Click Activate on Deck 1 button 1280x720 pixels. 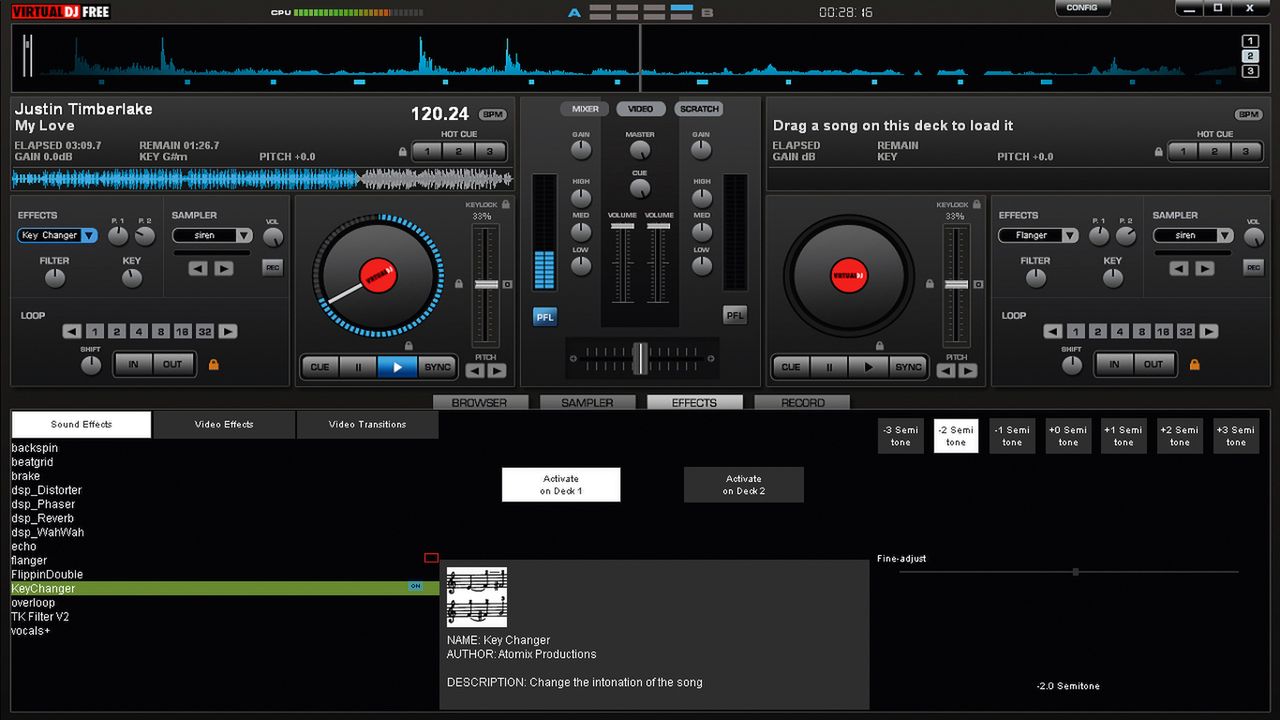(561, 485)
